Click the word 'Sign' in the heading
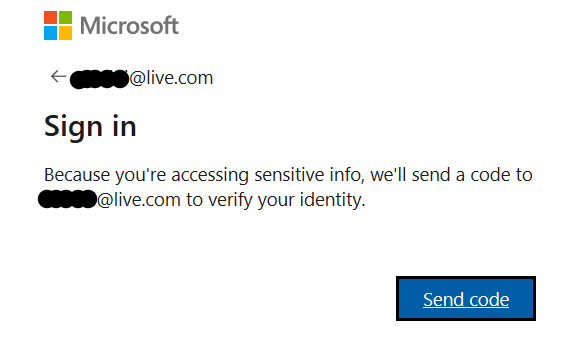This screenshot has height=360, width=561. [74, 127]
